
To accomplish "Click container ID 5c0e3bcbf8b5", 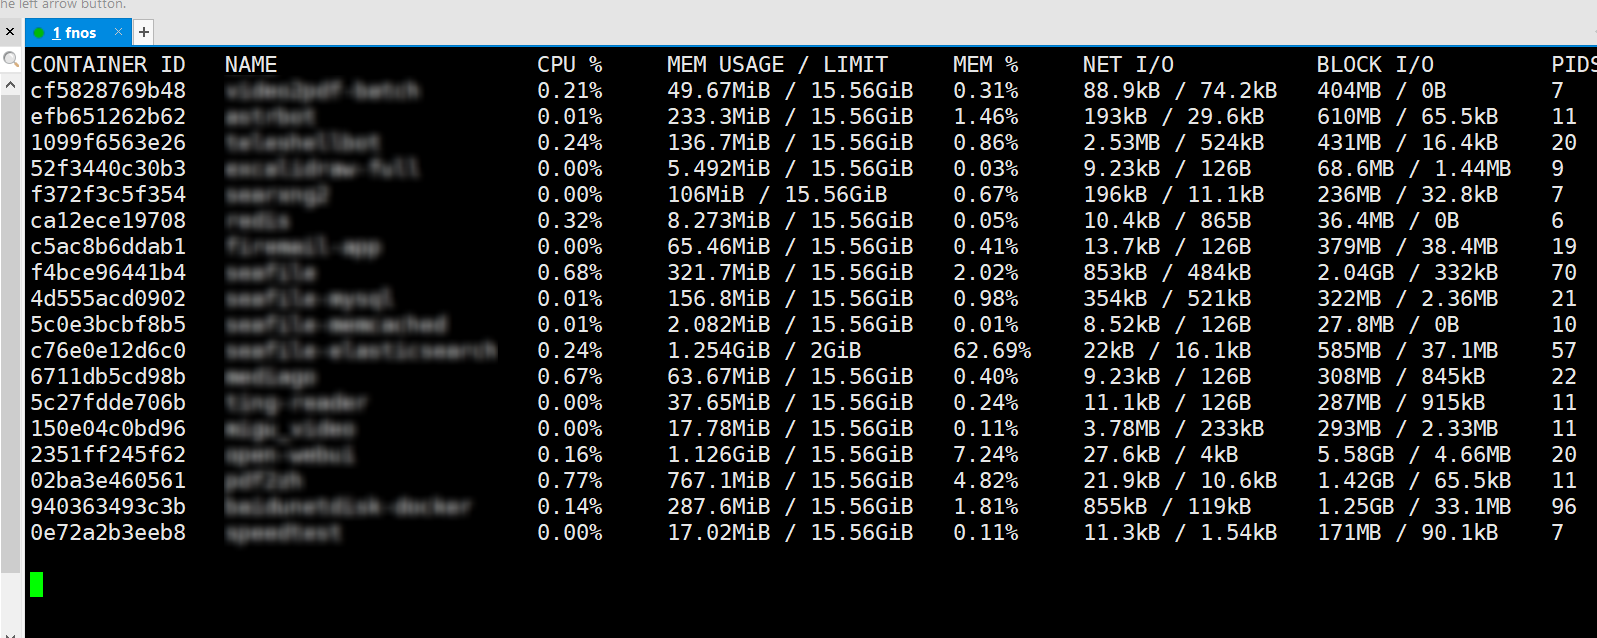I will pyautogui.click(x=108, y=325).
